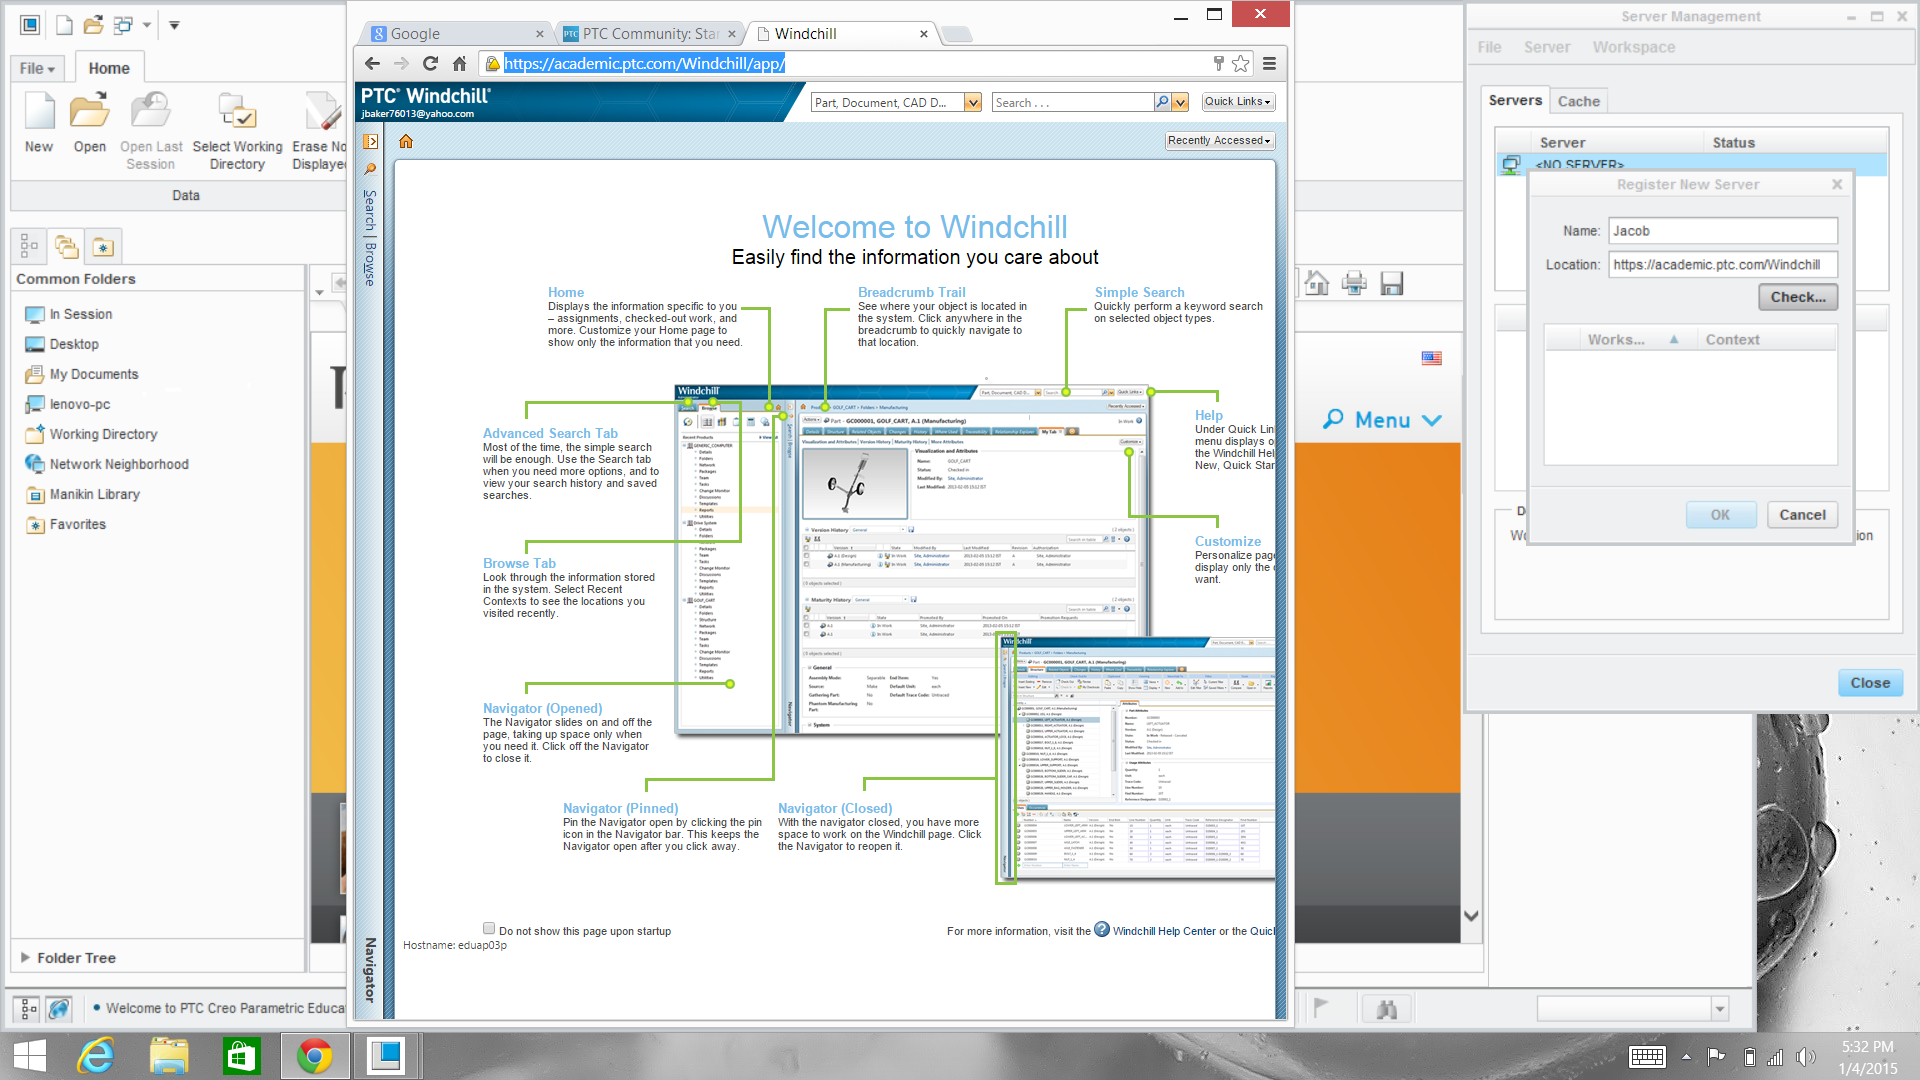
Task: Open the Recently Accessed dropdown
Action: 1219,141
